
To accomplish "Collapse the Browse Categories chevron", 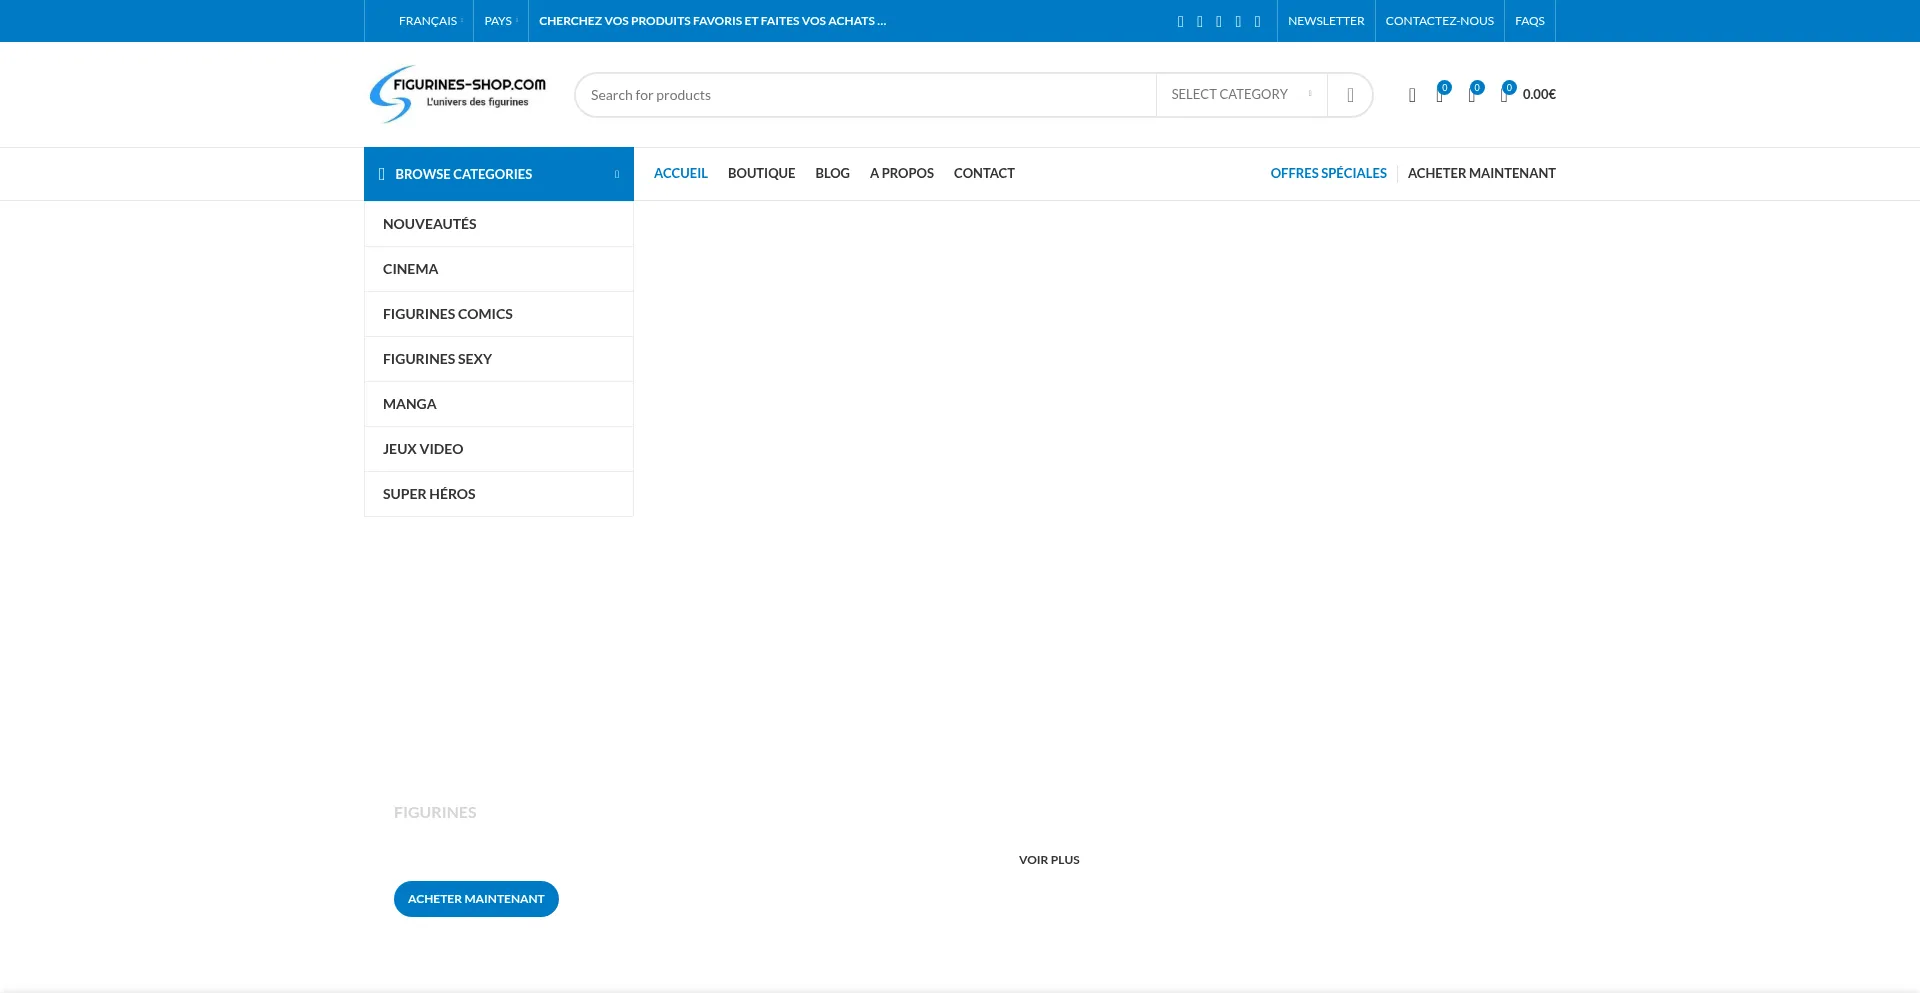I will (x=617, y=174).
